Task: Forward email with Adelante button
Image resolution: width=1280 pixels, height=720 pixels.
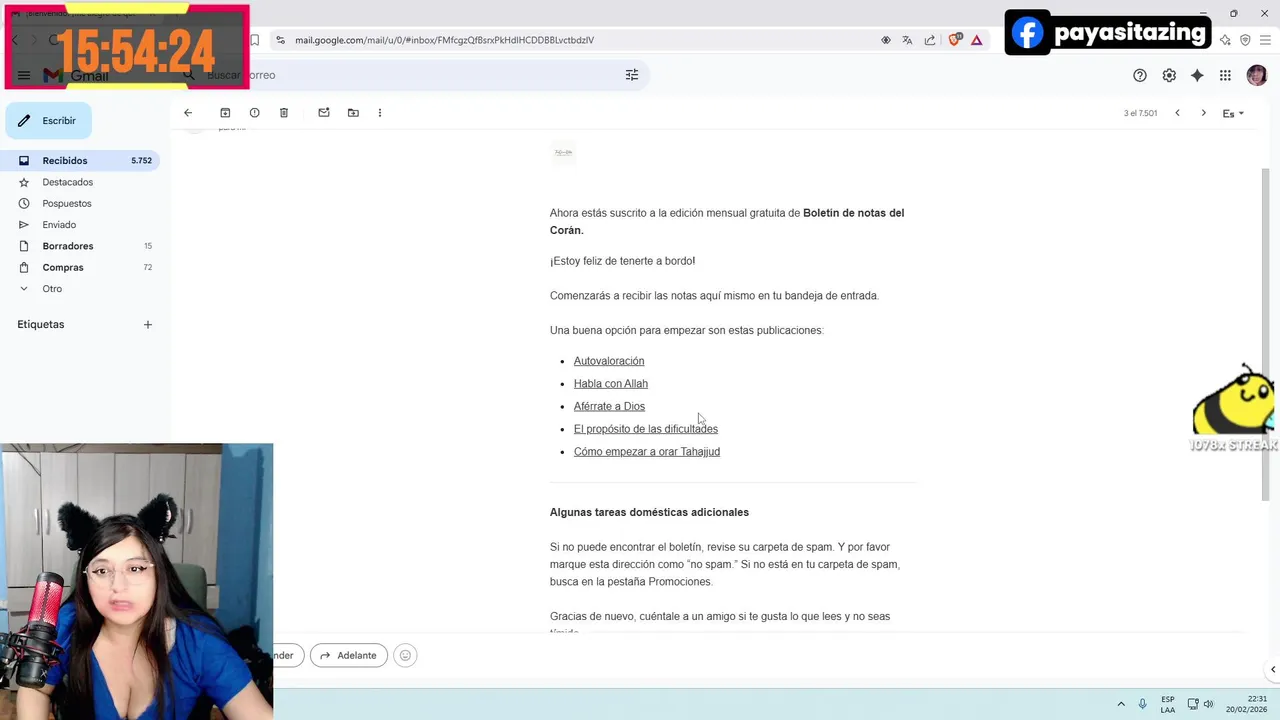Action: click(349, 656)
